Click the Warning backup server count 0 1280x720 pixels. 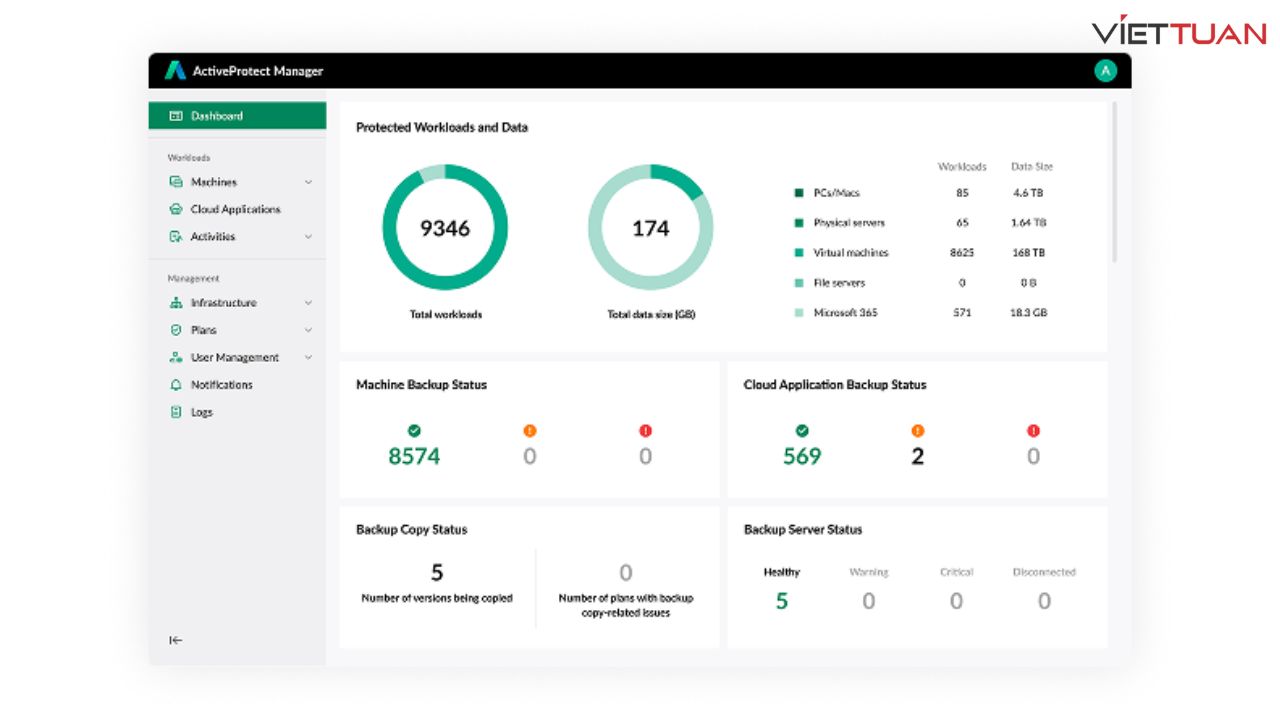point(869,601)
